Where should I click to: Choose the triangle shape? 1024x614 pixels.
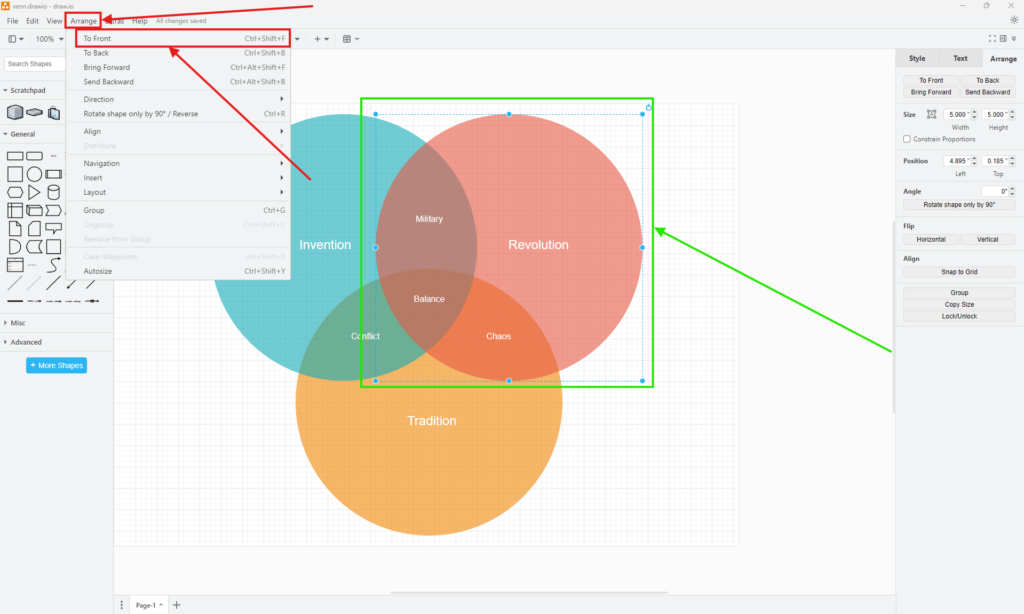click(34, 192)
